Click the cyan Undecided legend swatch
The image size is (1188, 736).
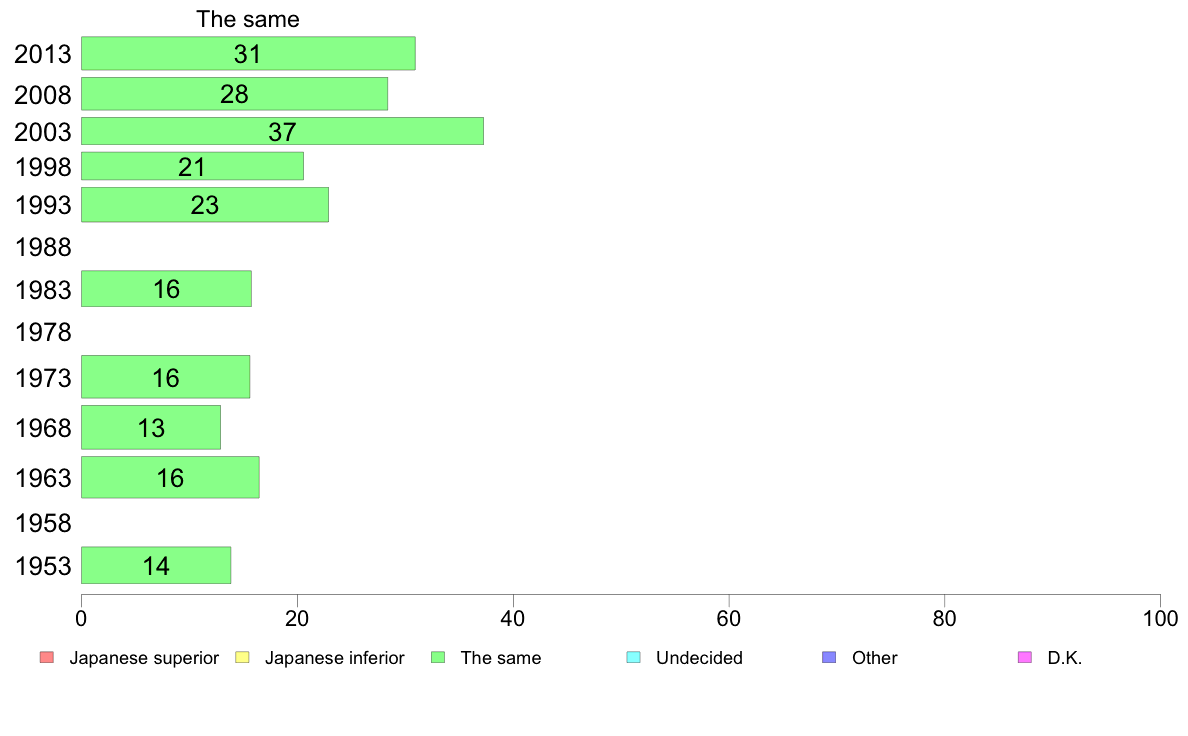point(633,657)
